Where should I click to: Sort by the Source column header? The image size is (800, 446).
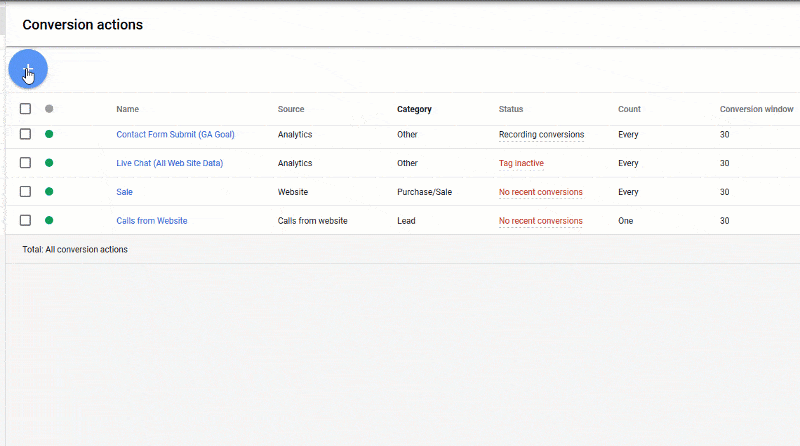point(291,109)
